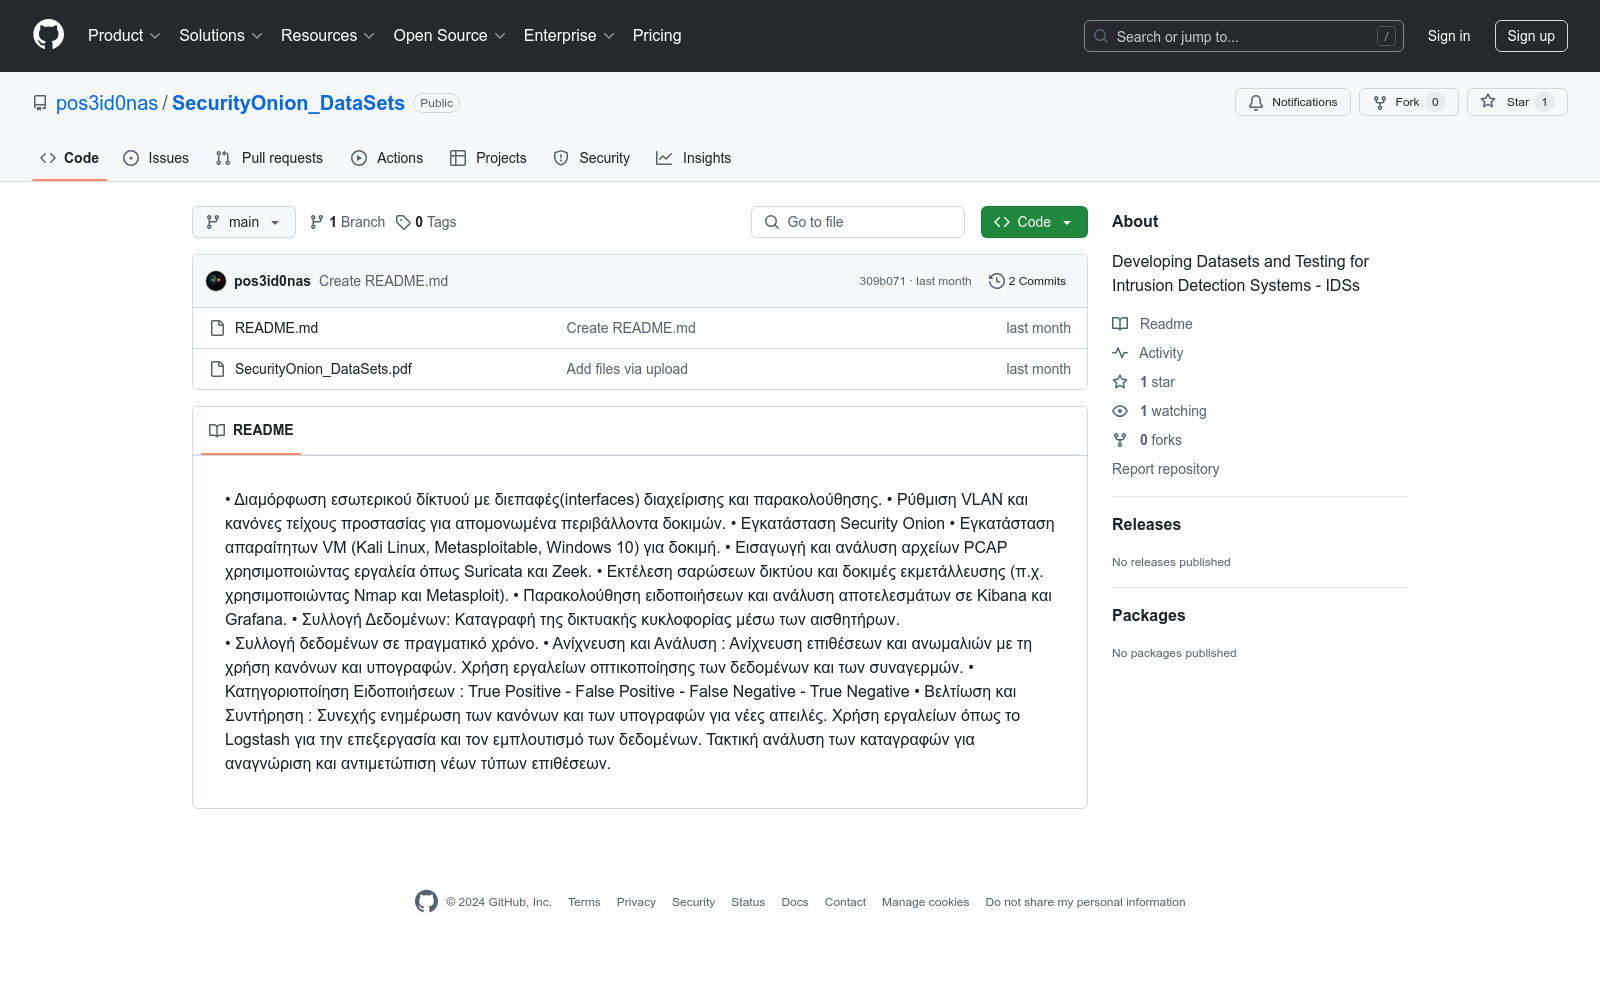Open the 2 Commits history
This screenshot has width=1600, height=1000.
[1027, 281]
